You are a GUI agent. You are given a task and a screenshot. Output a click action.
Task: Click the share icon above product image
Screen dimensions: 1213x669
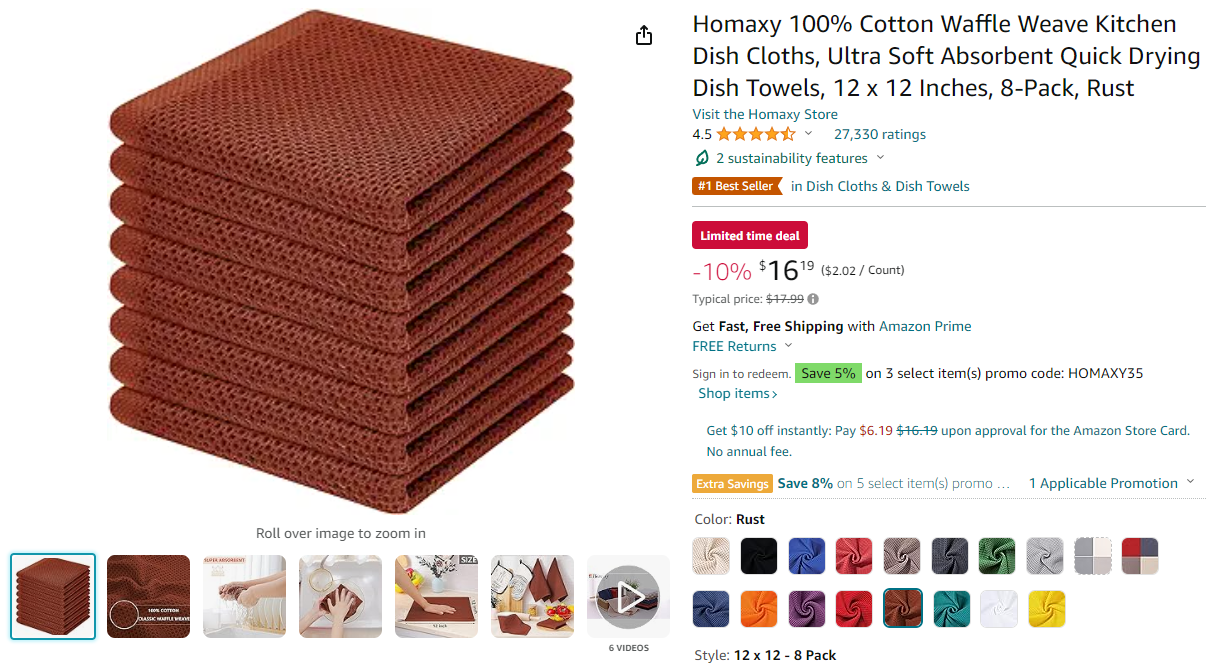point(644,36)
